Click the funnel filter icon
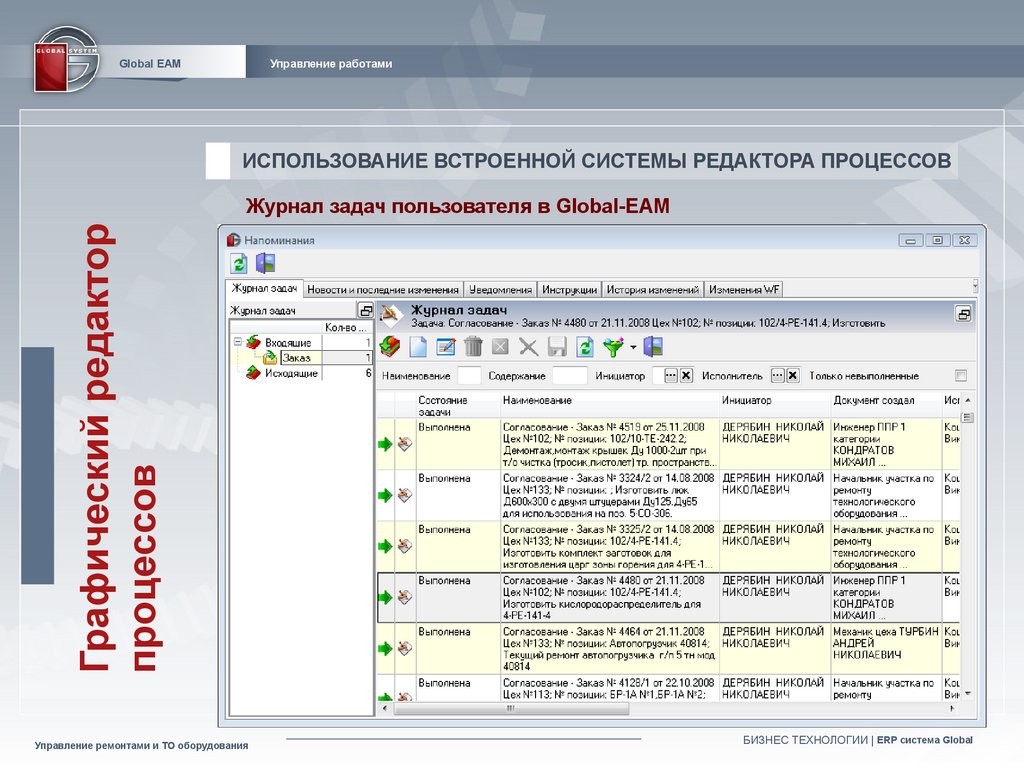 pyautogui.click(x=613, y=348)
